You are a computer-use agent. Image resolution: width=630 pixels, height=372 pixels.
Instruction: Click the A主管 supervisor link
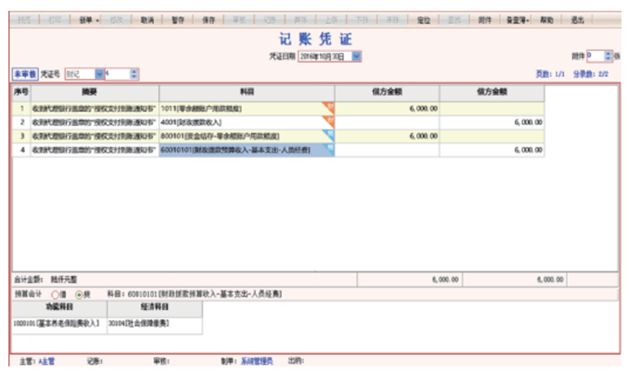[47, 361]
